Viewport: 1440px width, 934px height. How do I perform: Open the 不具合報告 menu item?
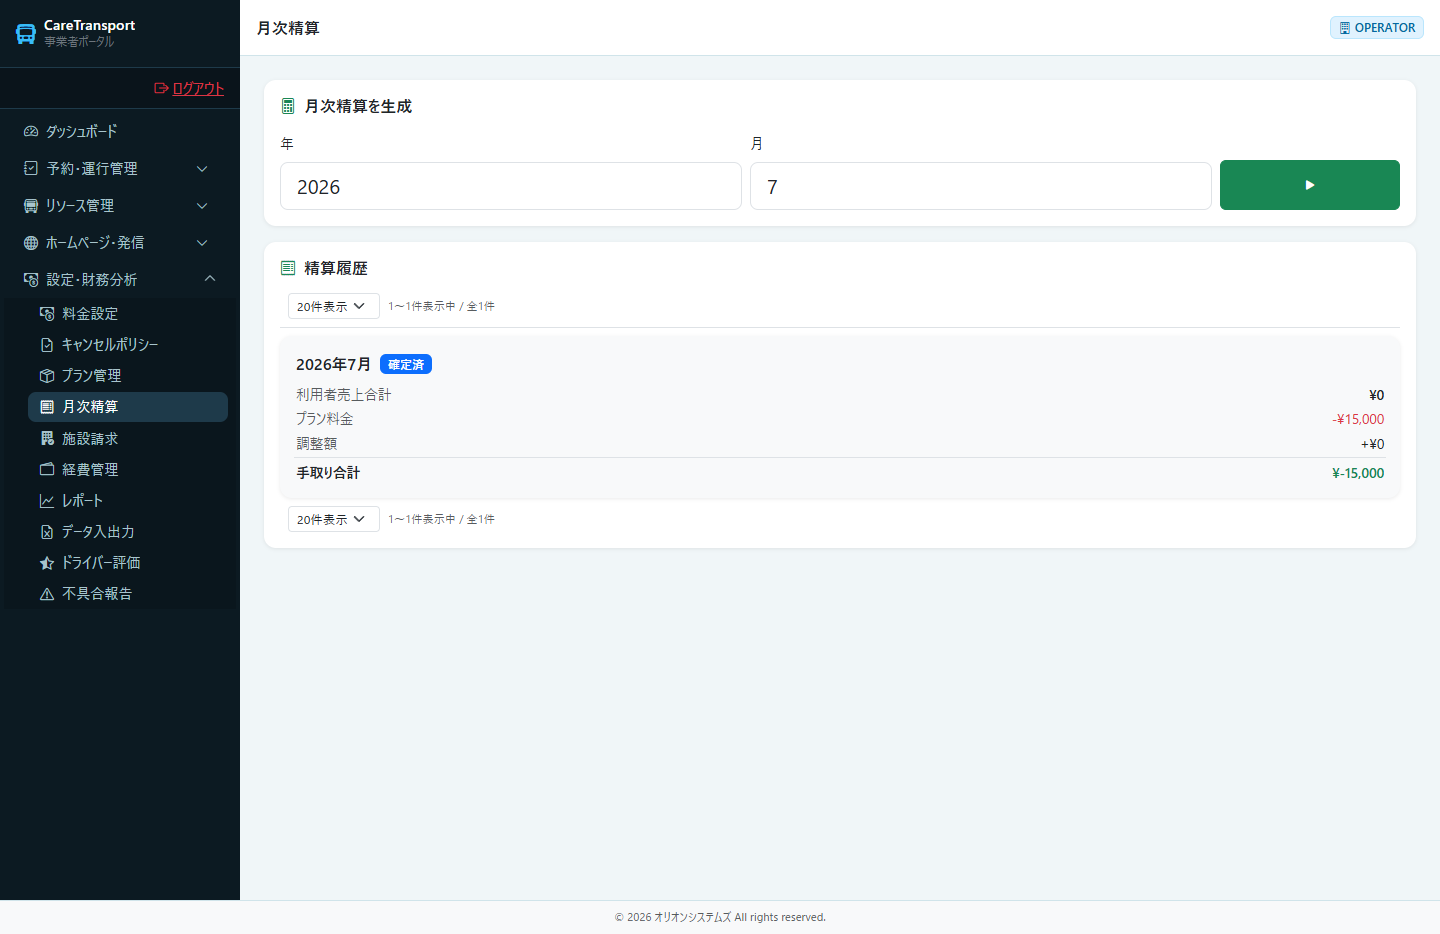[128, 594]
